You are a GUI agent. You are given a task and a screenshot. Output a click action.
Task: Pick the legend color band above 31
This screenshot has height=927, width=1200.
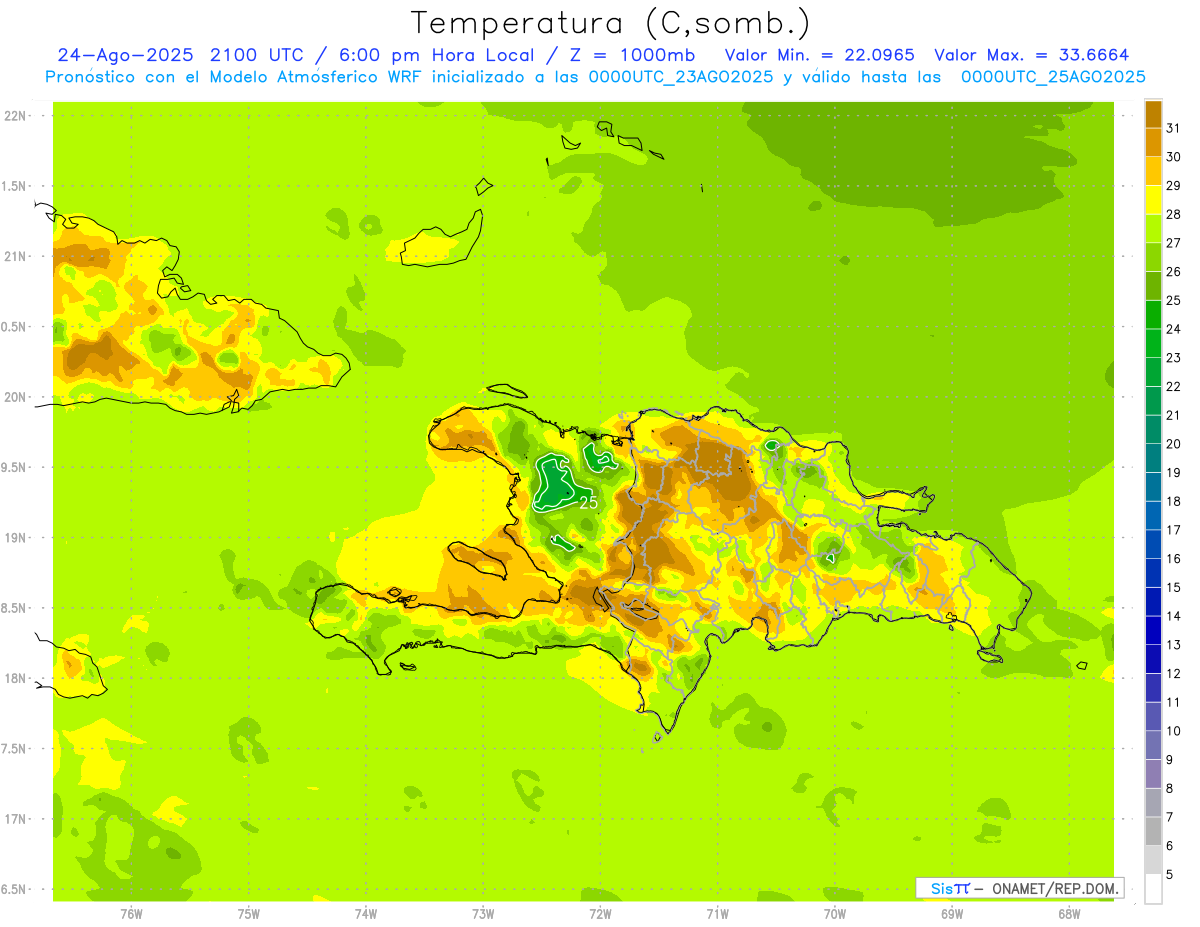(1153, 114)
